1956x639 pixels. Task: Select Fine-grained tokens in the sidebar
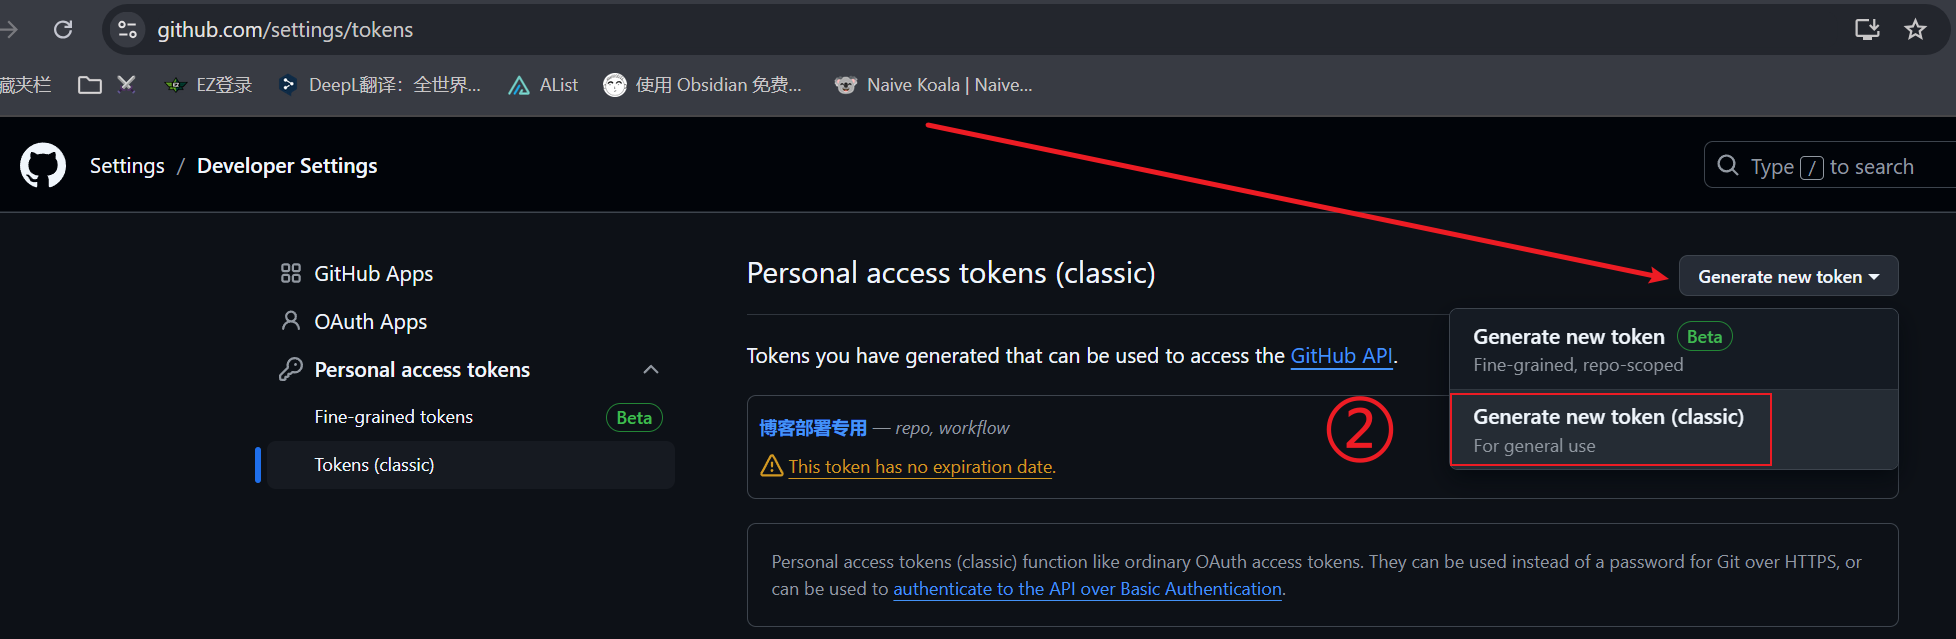(393, 417)
